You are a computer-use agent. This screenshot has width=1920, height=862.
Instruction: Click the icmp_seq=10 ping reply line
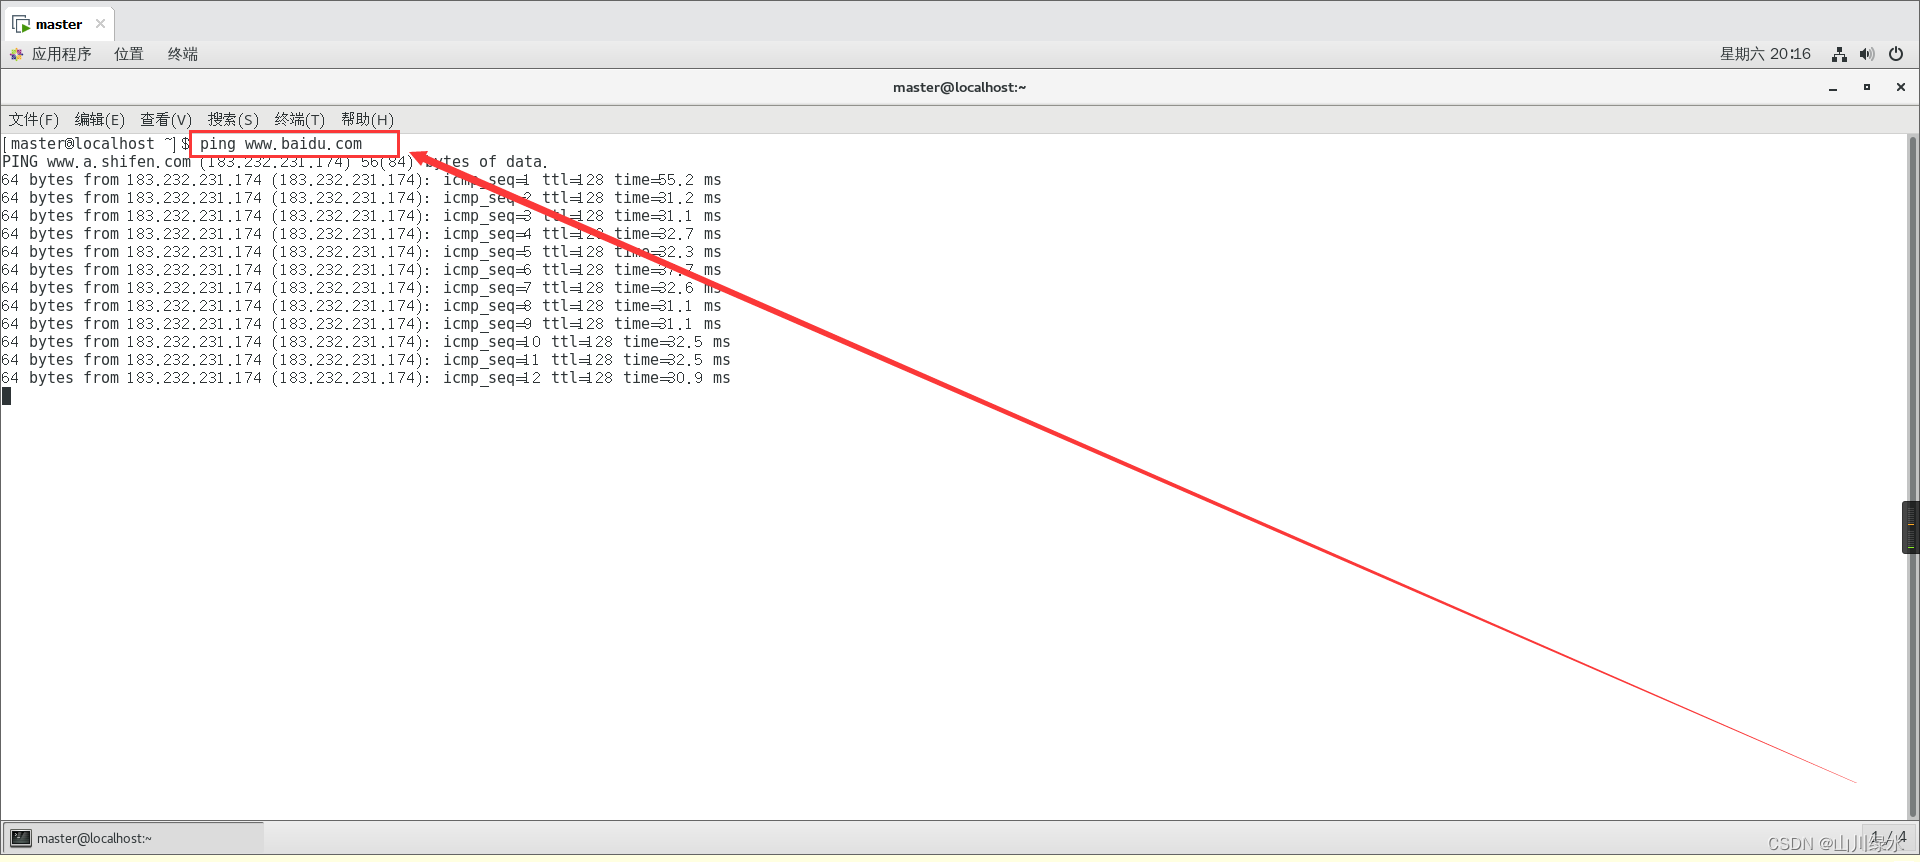click(x=366, y=342)
